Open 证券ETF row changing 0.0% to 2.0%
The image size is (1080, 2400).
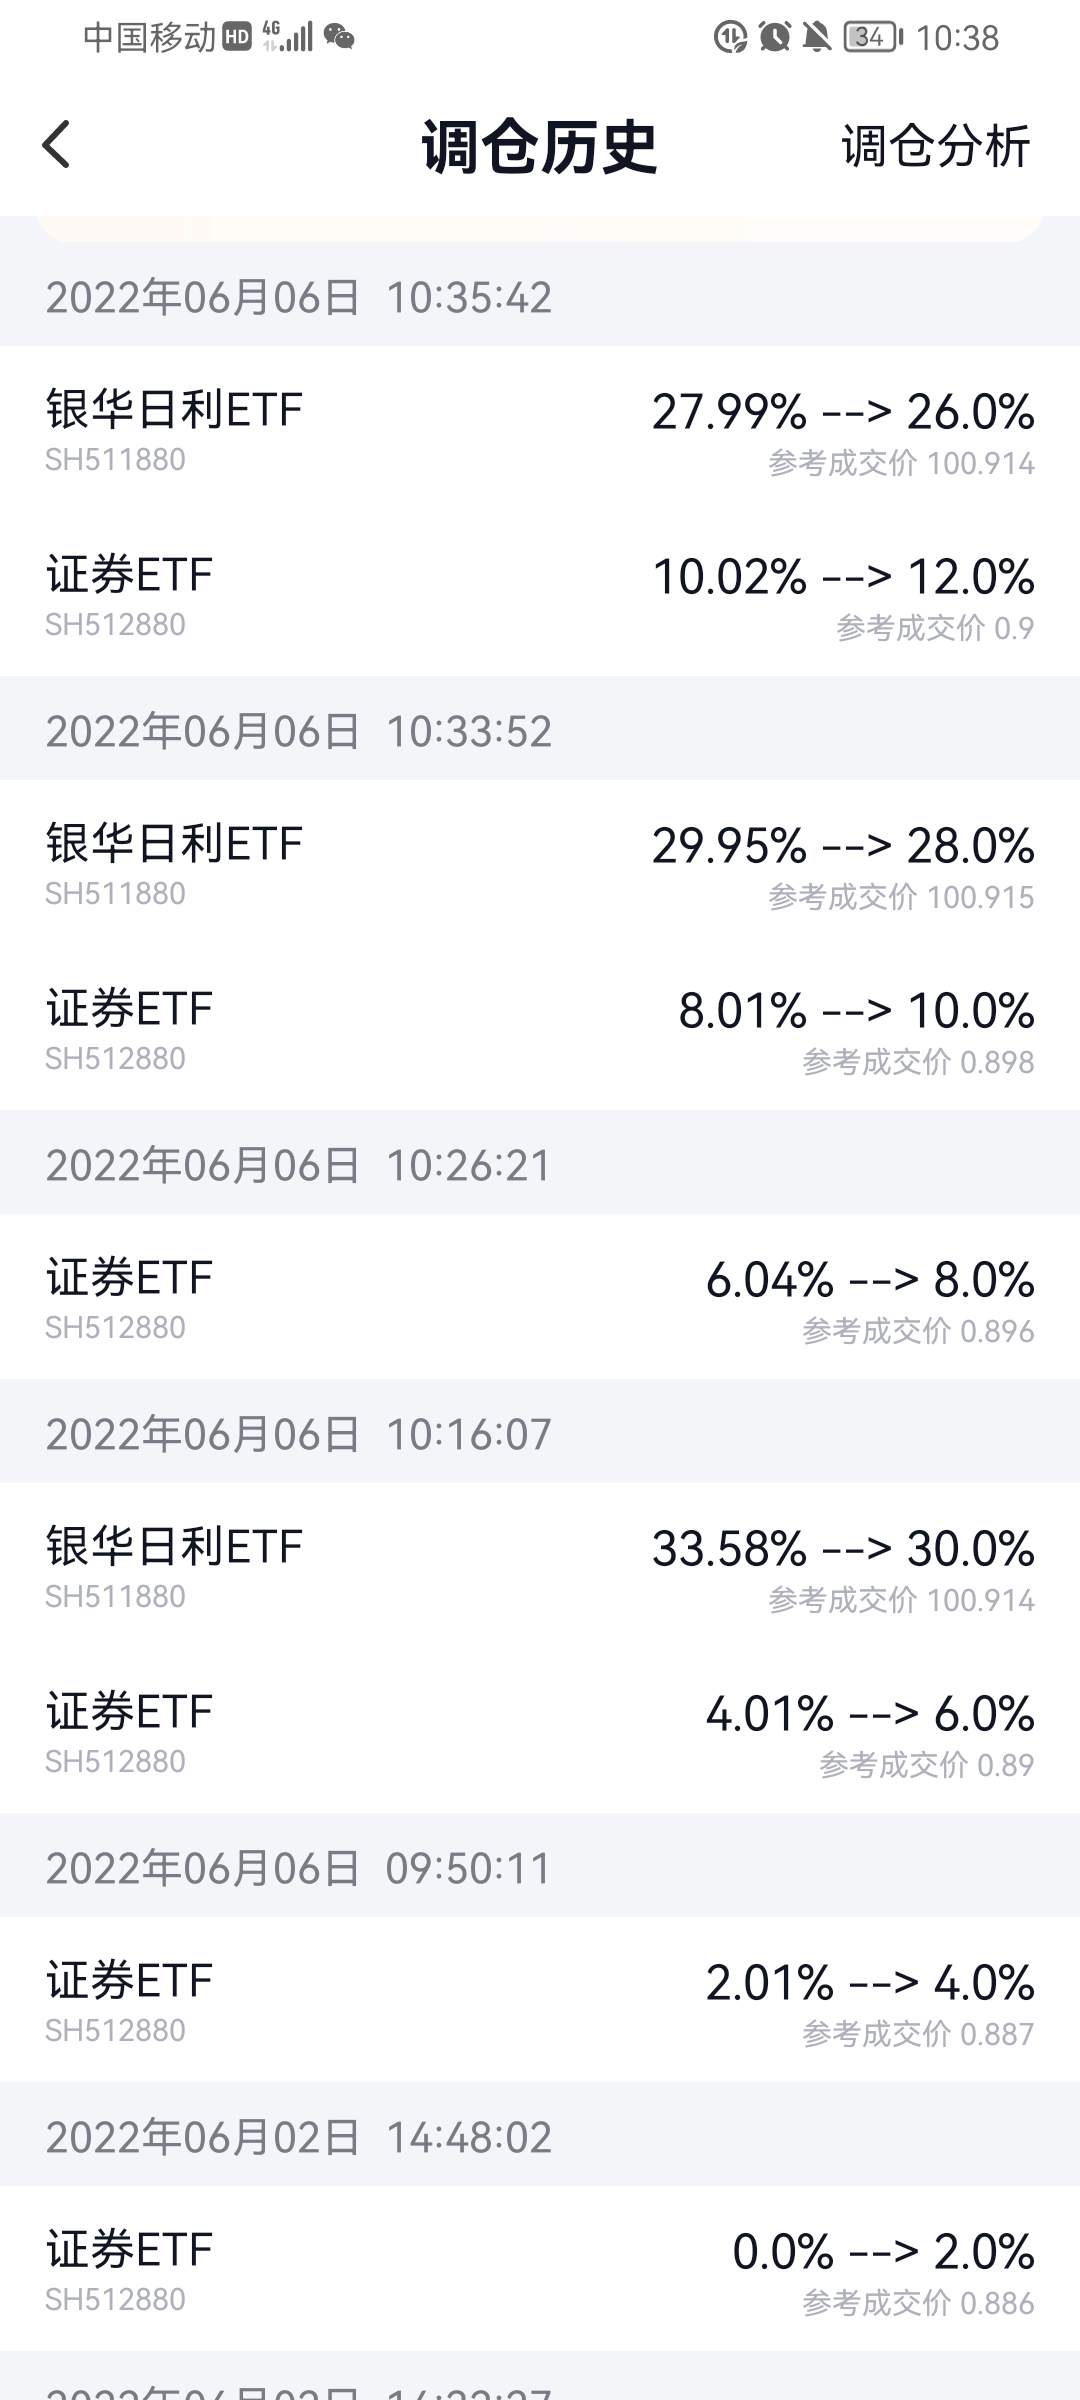coord(540,2270)
